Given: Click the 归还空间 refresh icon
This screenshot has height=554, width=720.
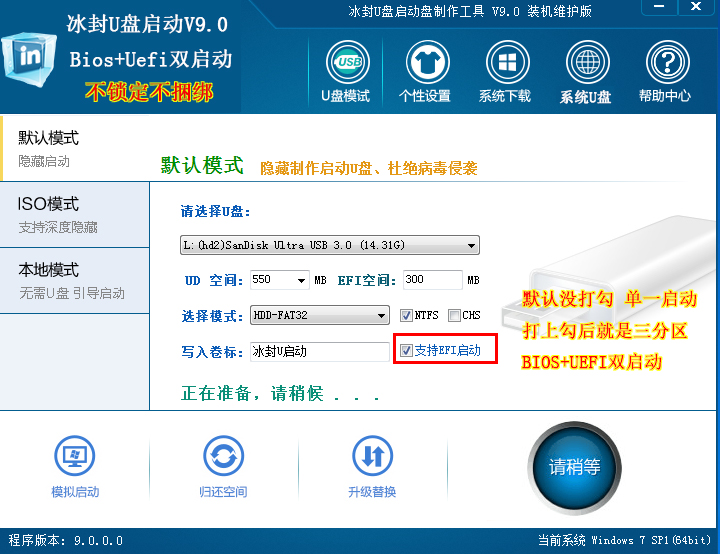Looking at the screenshot, I should (223, 456).
